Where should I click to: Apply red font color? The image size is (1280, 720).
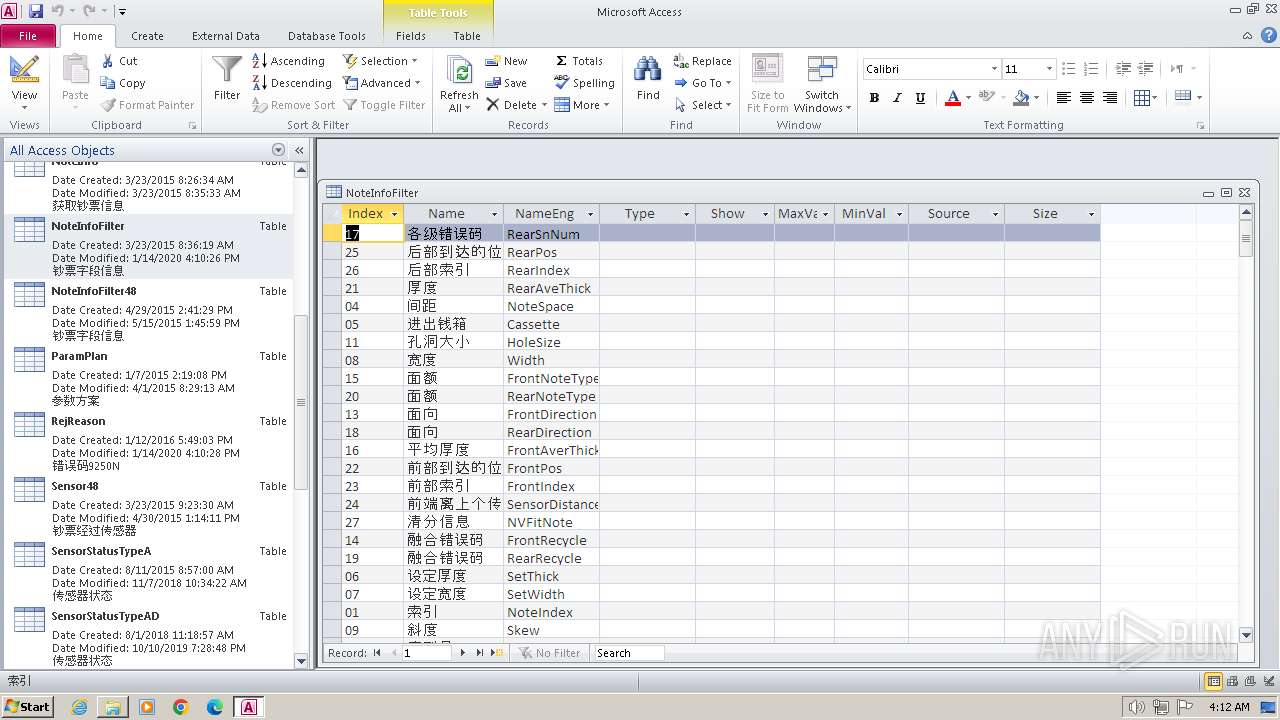tap(952, 98)
